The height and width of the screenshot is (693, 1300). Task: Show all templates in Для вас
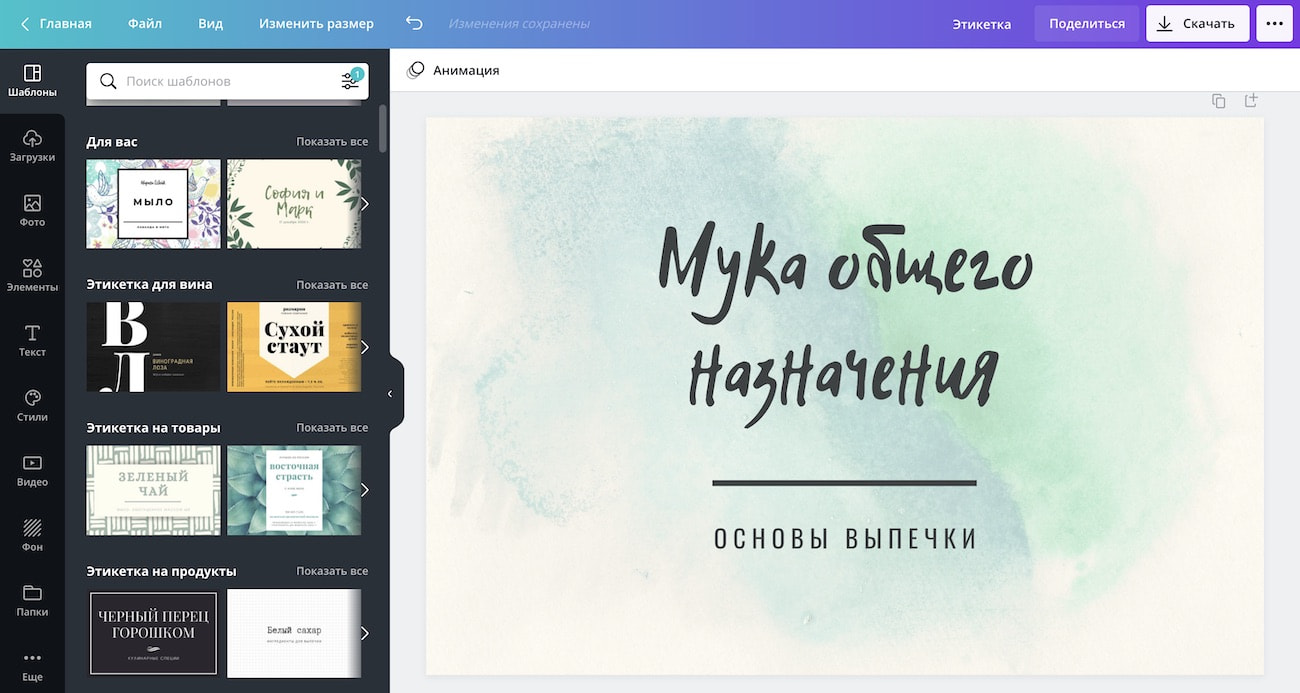pos(332,142)
